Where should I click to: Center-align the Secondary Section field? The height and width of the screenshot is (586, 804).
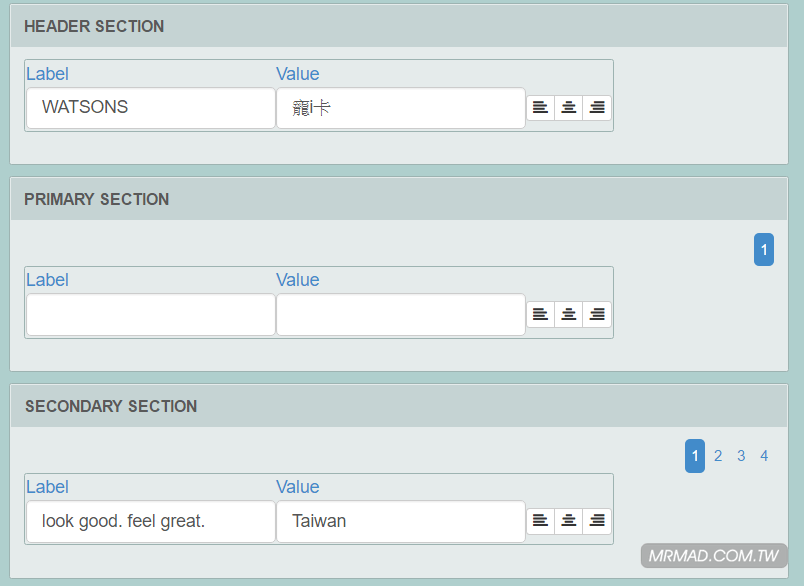click(569, 521)
